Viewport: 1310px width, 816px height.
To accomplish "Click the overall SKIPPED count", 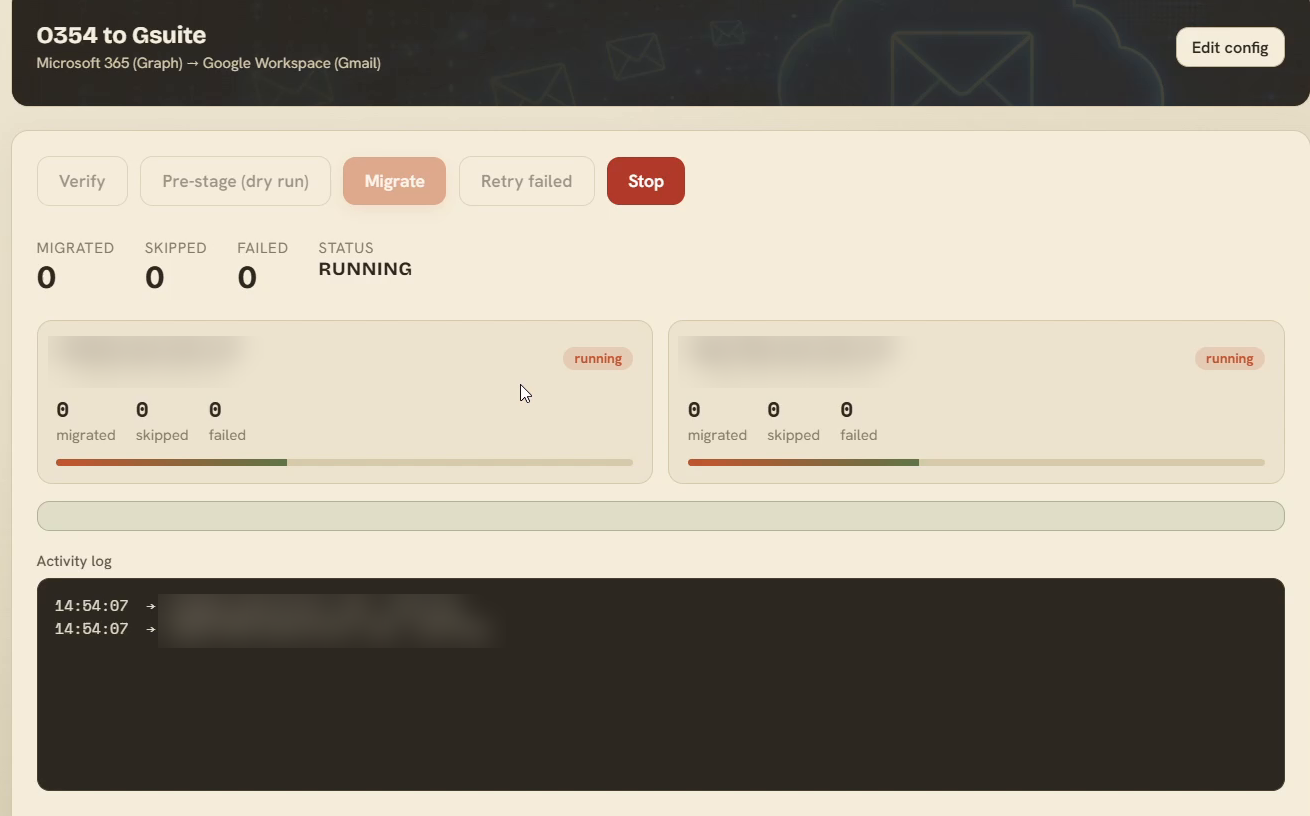I will coord(154,278).
